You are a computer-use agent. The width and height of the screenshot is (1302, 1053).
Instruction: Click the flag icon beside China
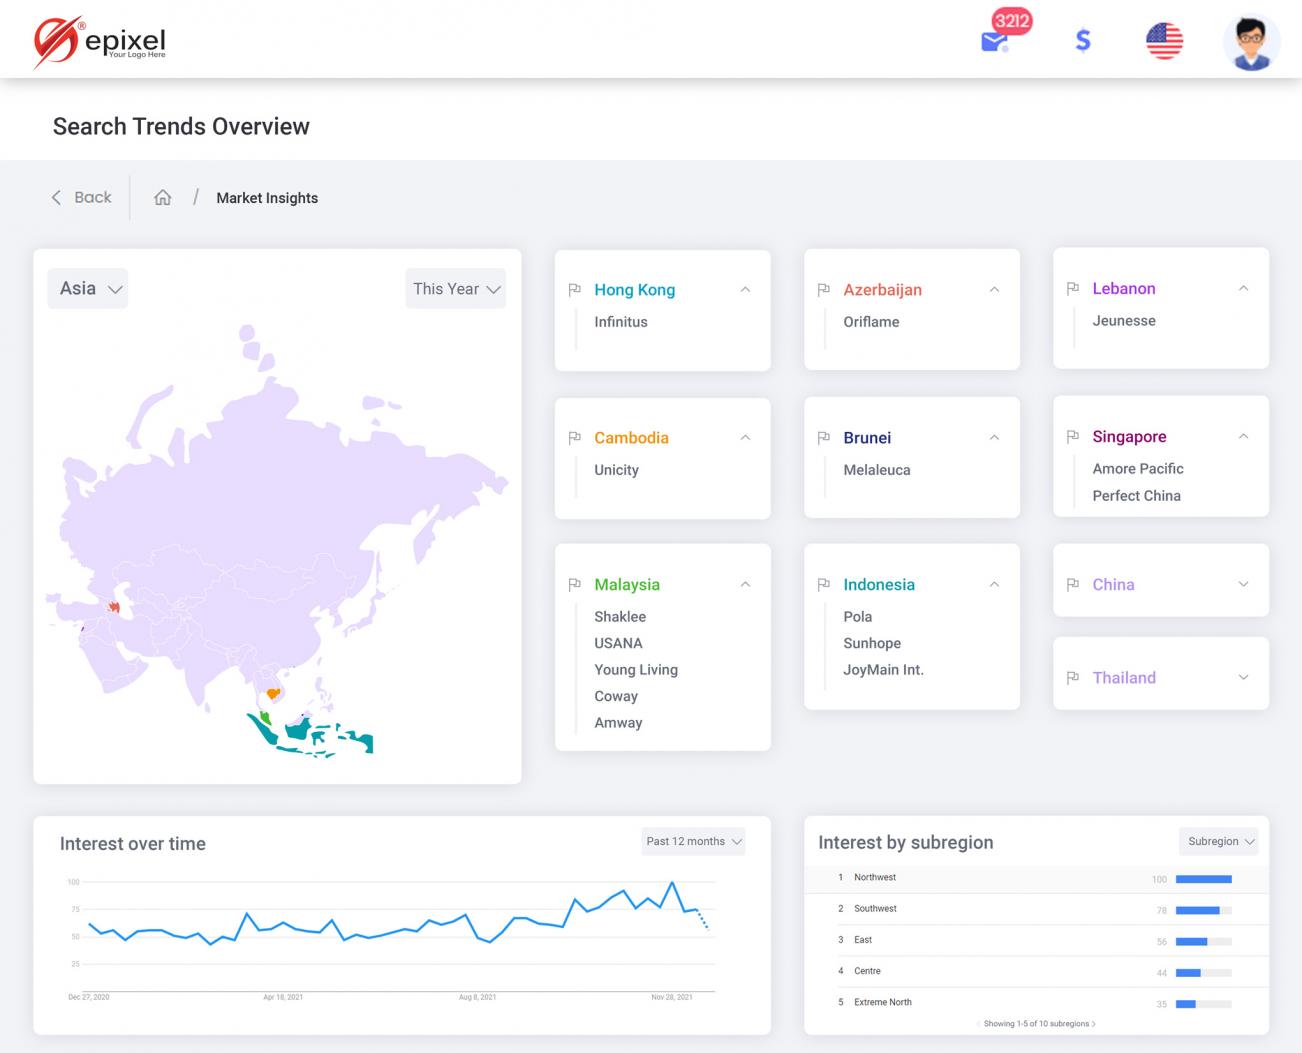point(1073,585)
